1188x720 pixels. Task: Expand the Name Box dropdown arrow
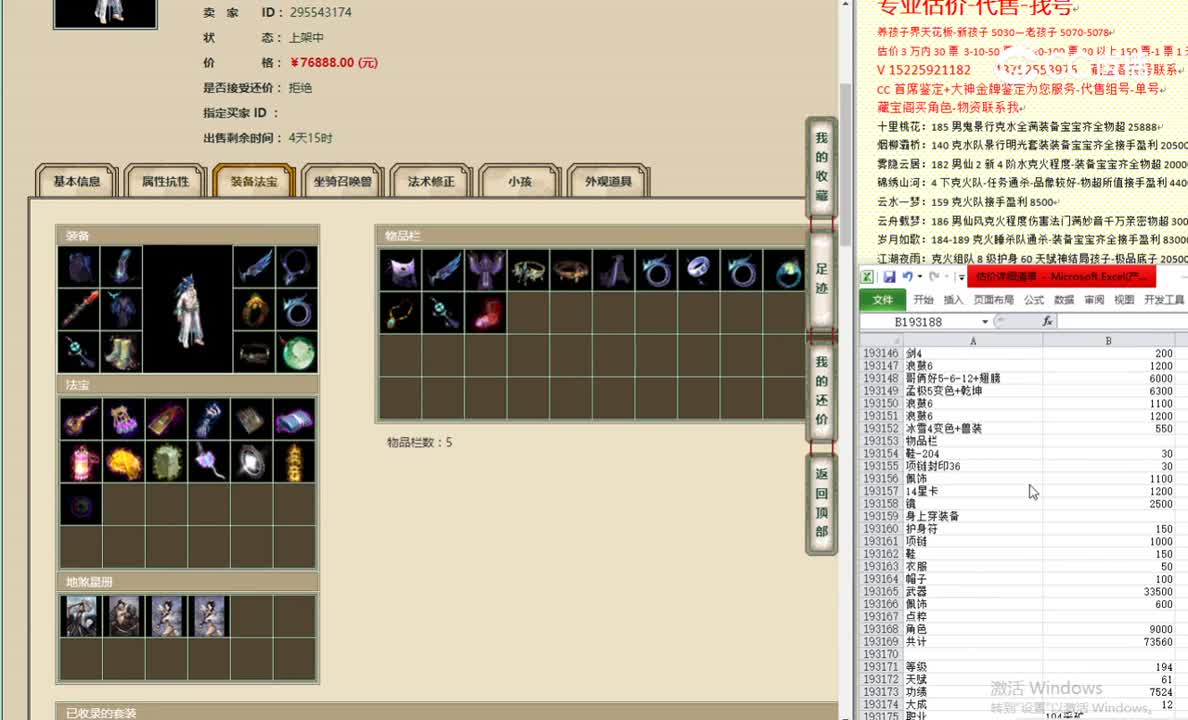[985, 321]
